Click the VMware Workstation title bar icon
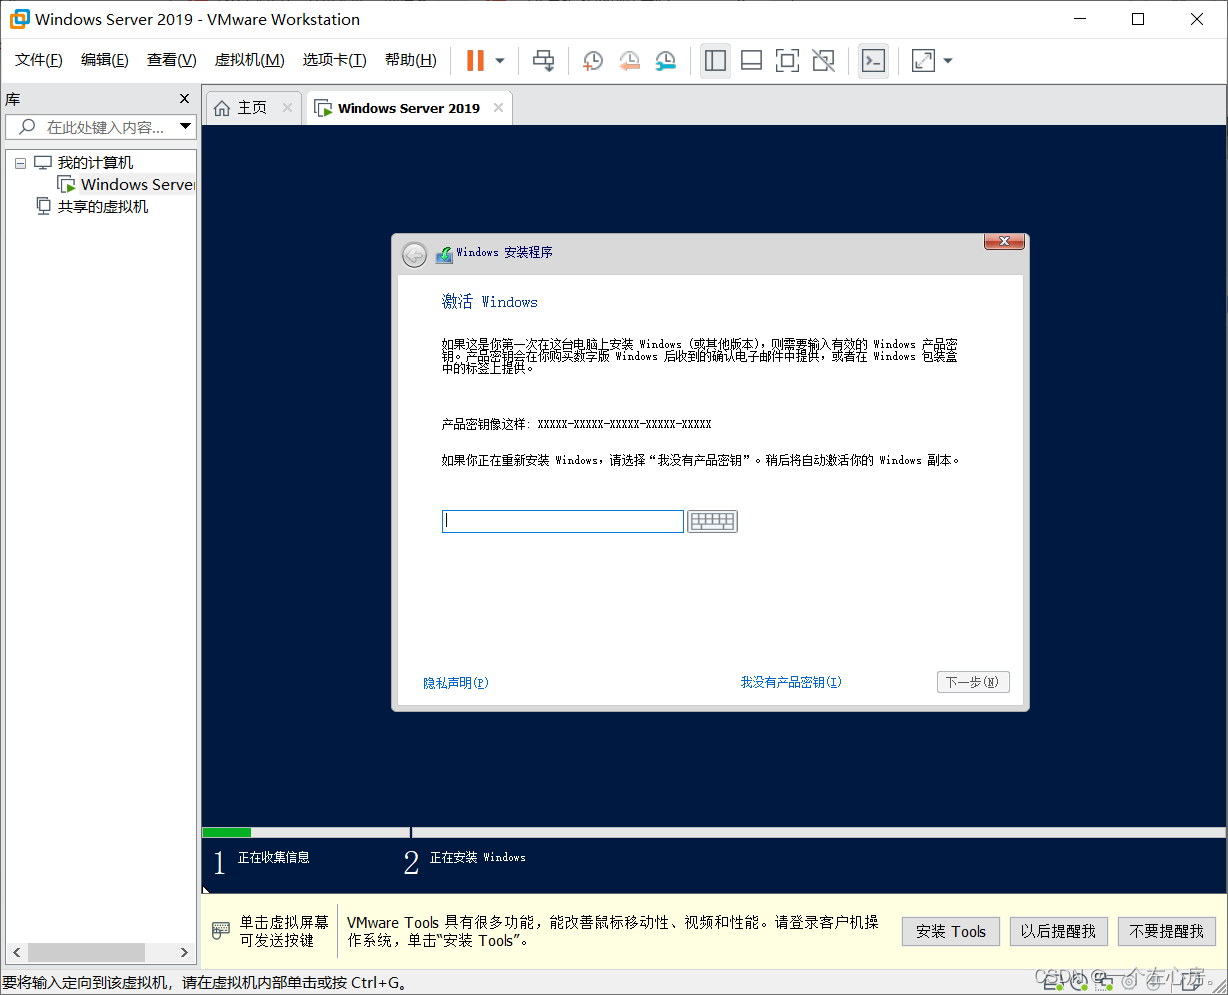 click(x=19, y=19)
